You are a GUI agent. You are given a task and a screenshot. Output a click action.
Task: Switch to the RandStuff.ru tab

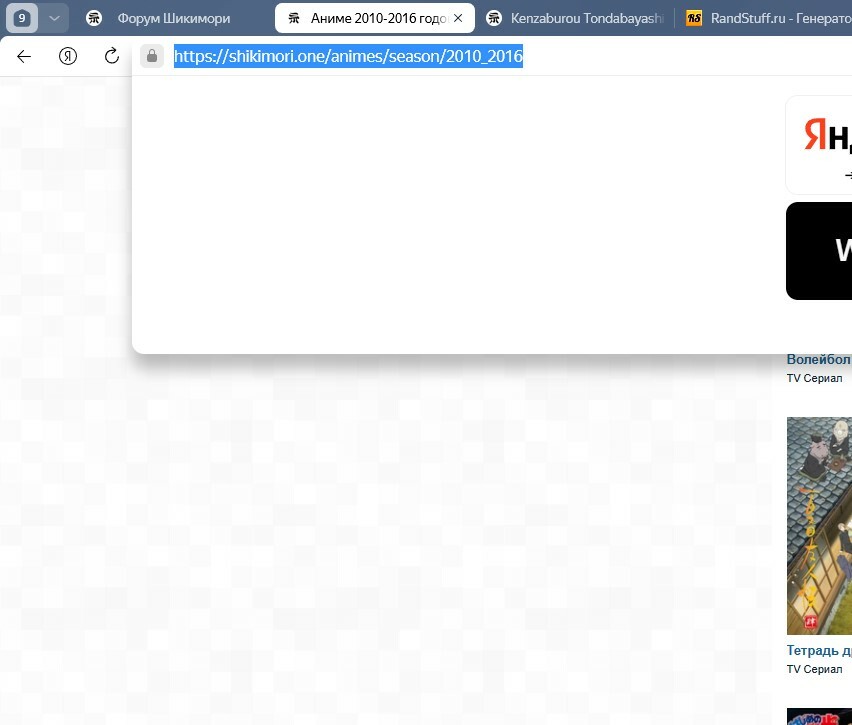(780, 18)
